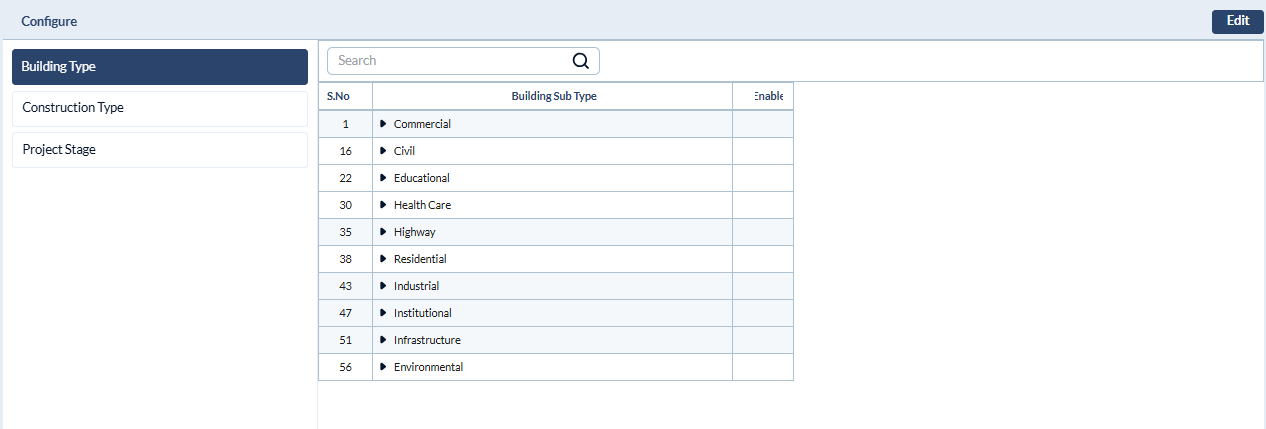The image size is (1266, 429).
Task: Click serial number 16 cell
Action: (x=345, y=151)
